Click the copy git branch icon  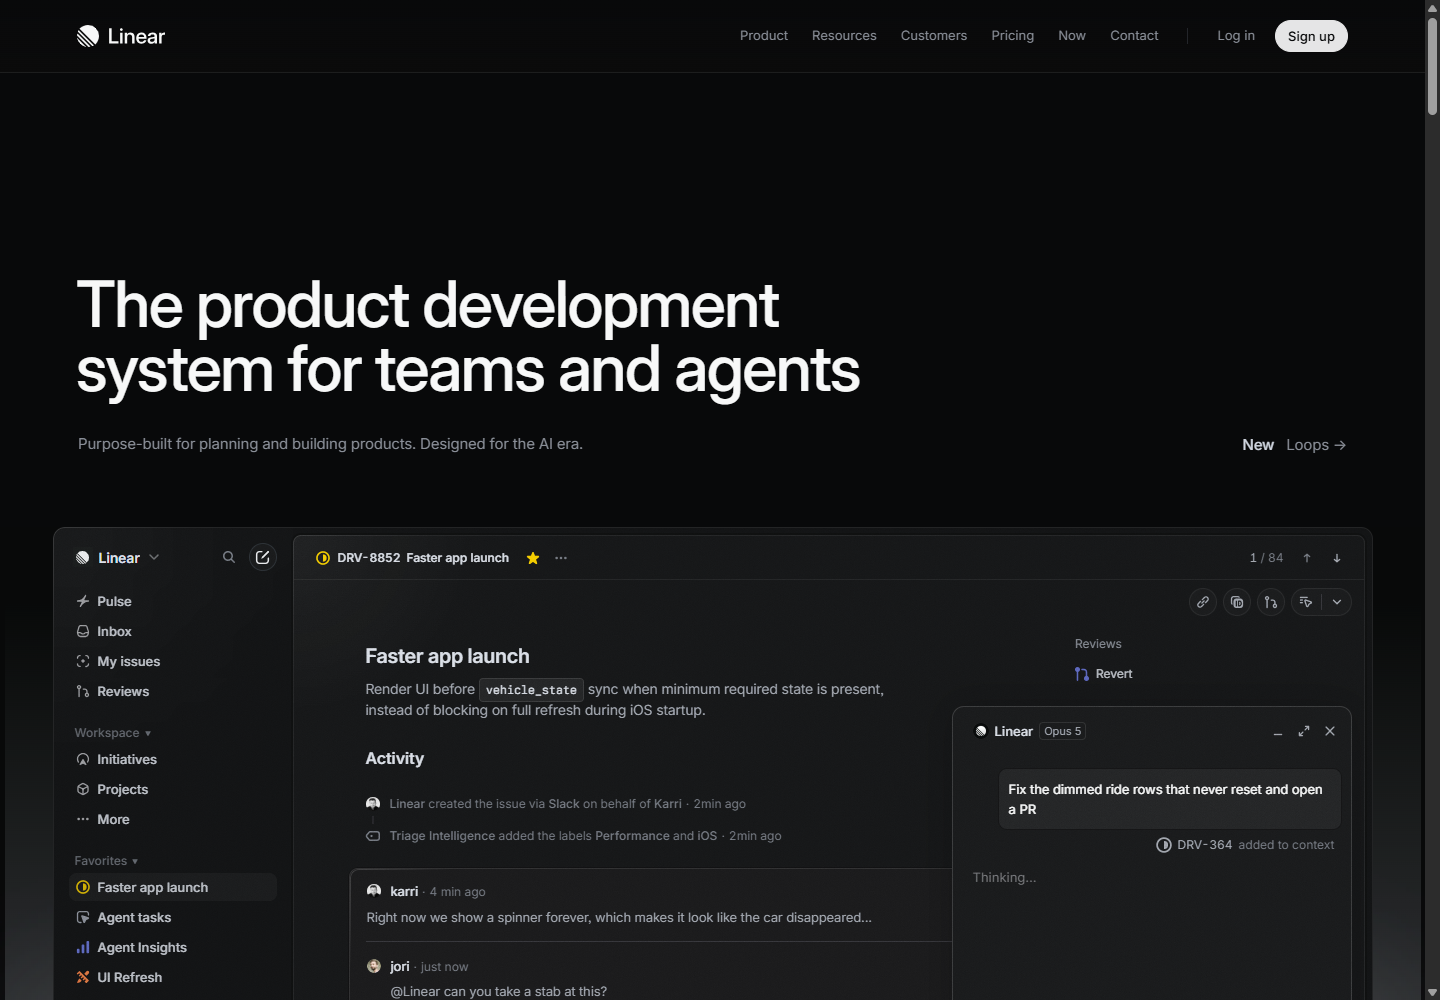coord(1271,602)
